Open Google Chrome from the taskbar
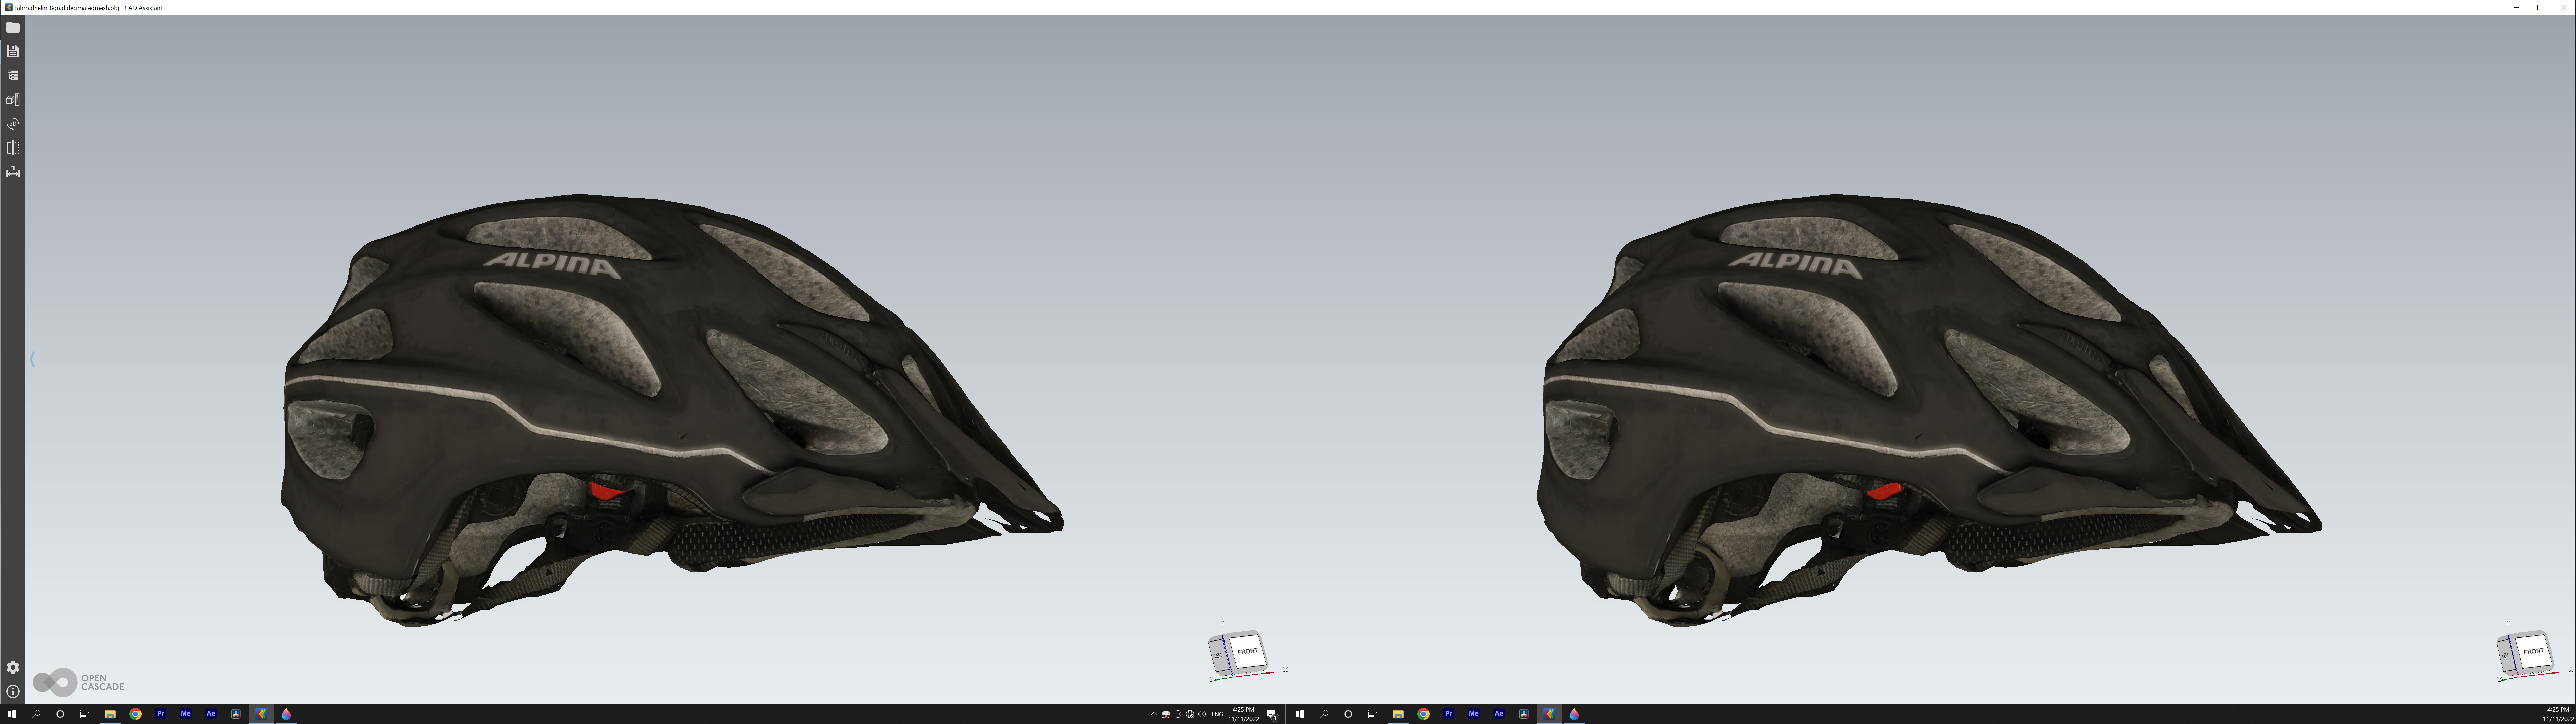This screenshot has height=724, width=2576. (135, 714)
